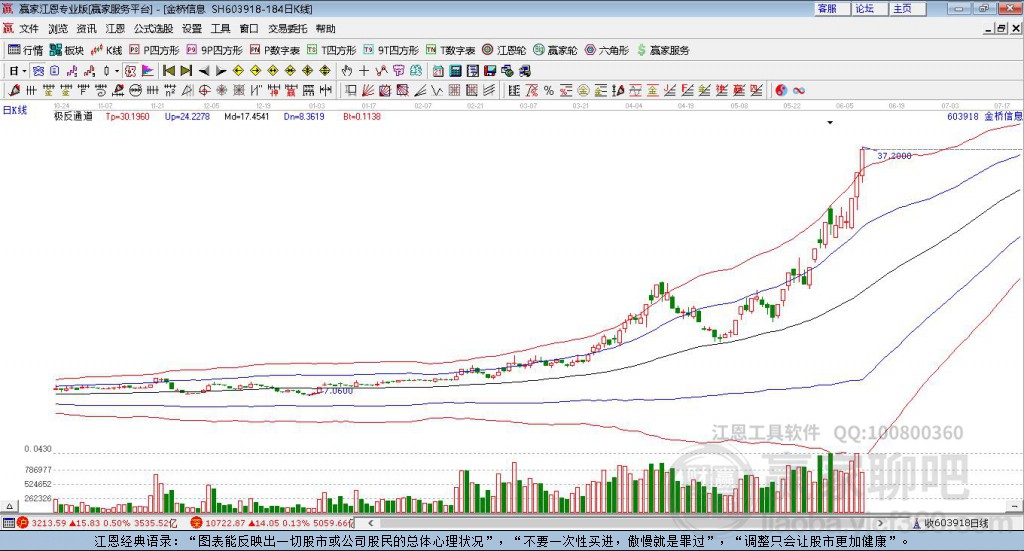Toggle the second blue list-mode button

pyautogui.click(x=54, y=71)
